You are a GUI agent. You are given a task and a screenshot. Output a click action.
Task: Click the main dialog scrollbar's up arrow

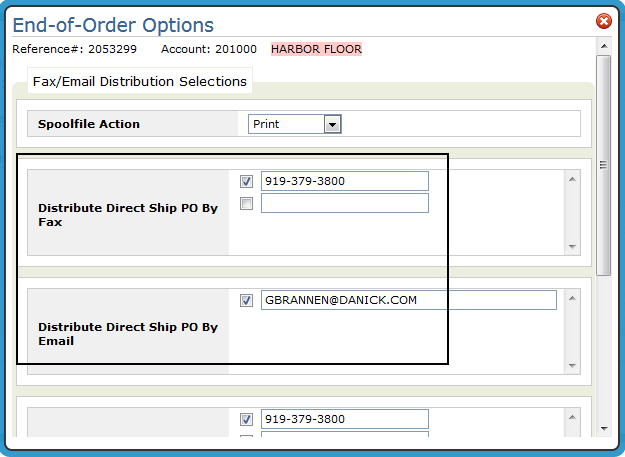[x=604, y=46]
